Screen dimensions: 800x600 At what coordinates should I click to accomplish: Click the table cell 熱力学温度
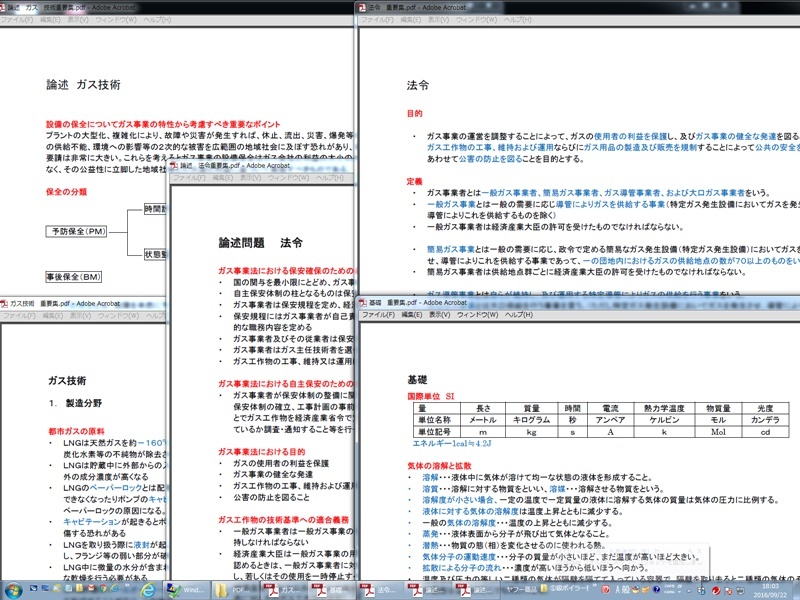664,408
